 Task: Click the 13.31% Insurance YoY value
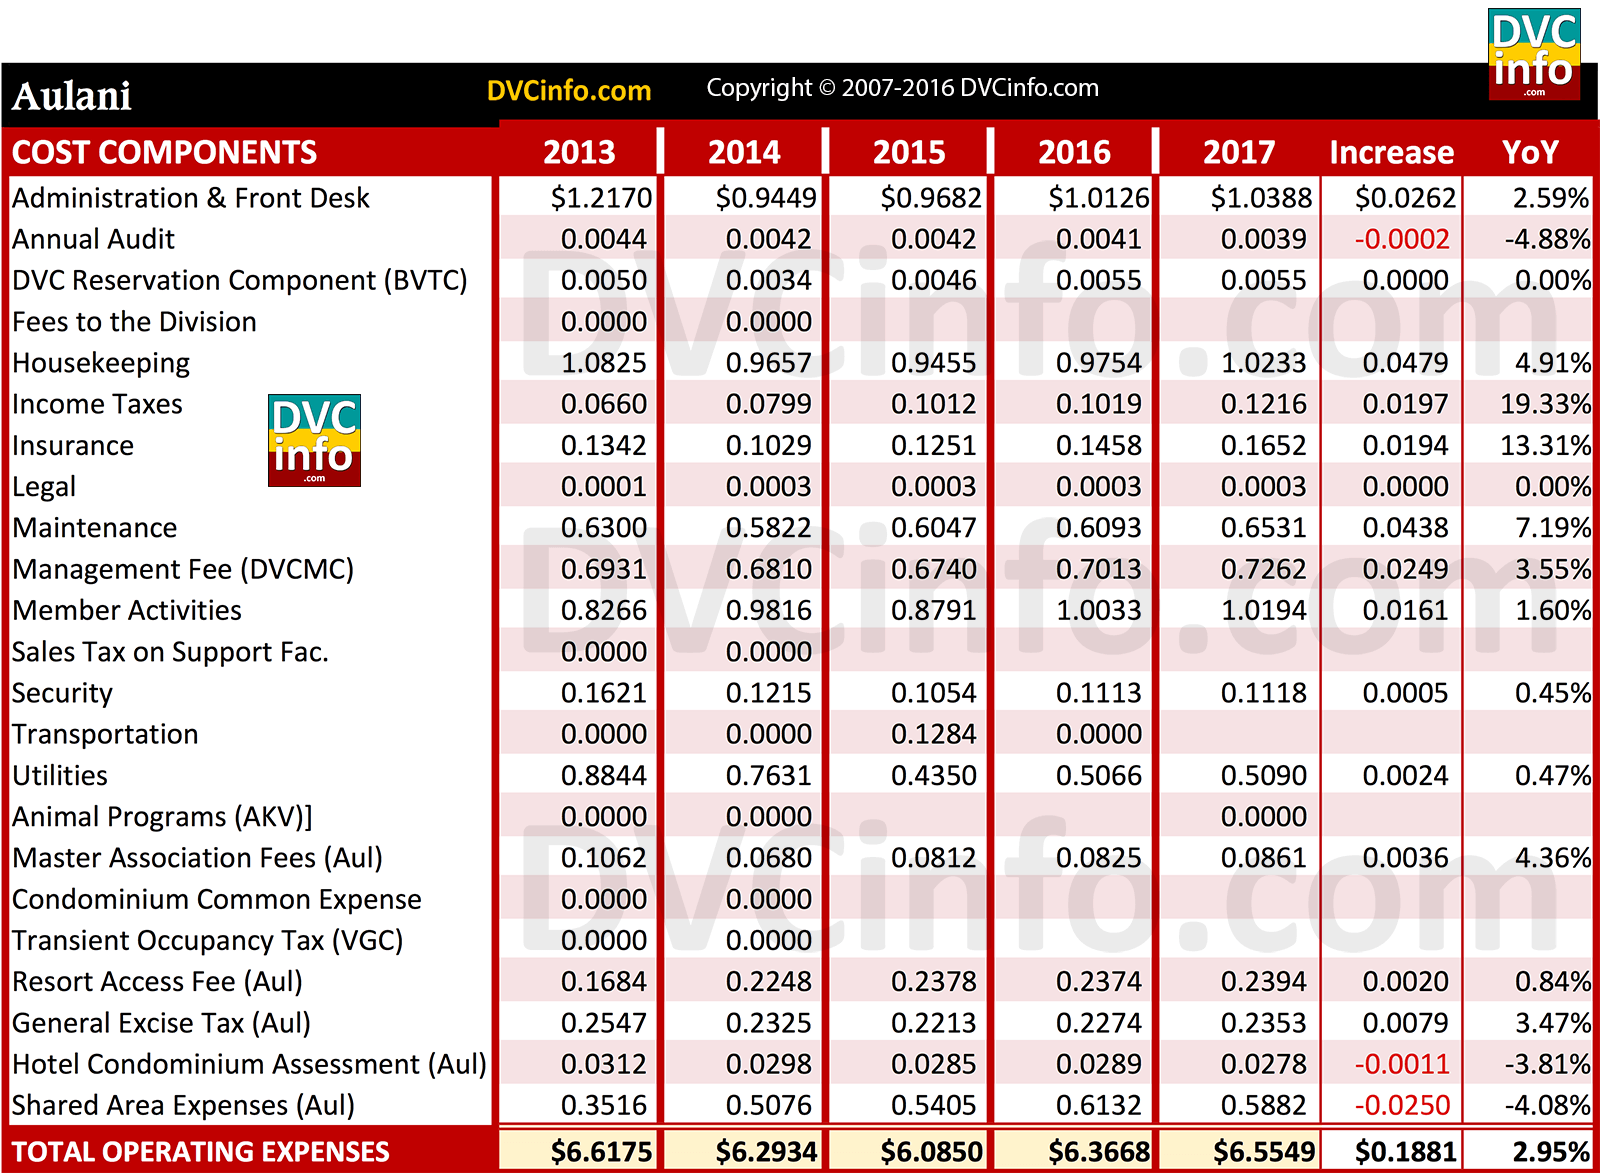pos(1546,445)
